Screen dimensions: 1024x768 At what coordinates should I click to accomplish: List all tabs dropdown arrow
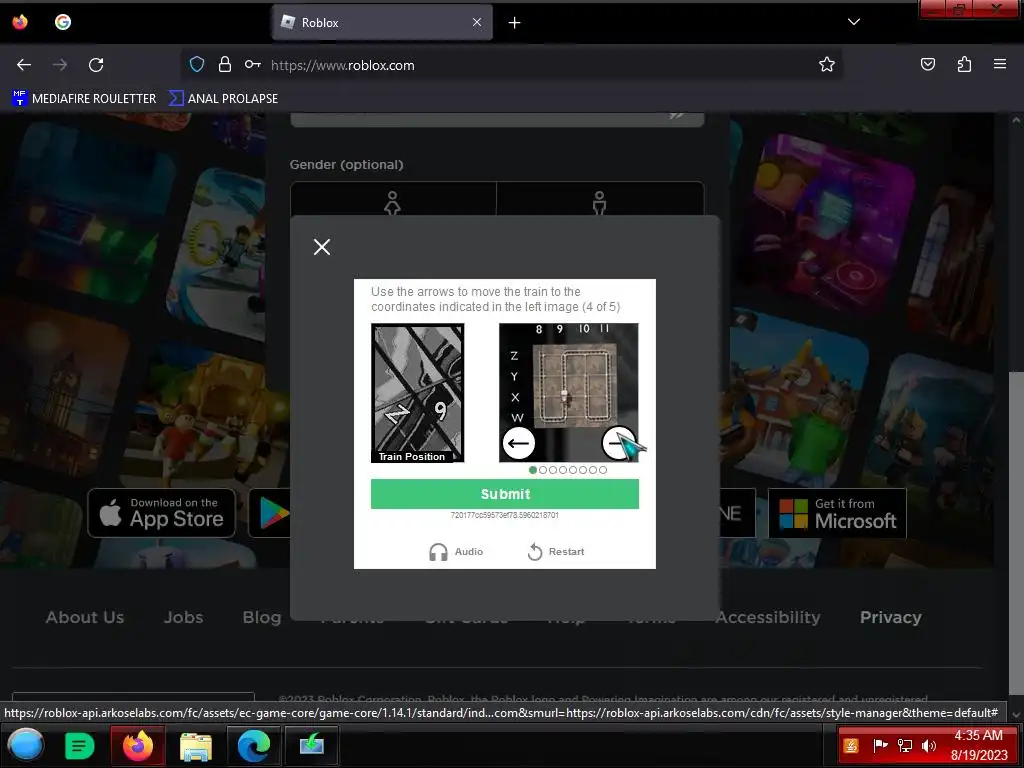[x=854, y=22]
